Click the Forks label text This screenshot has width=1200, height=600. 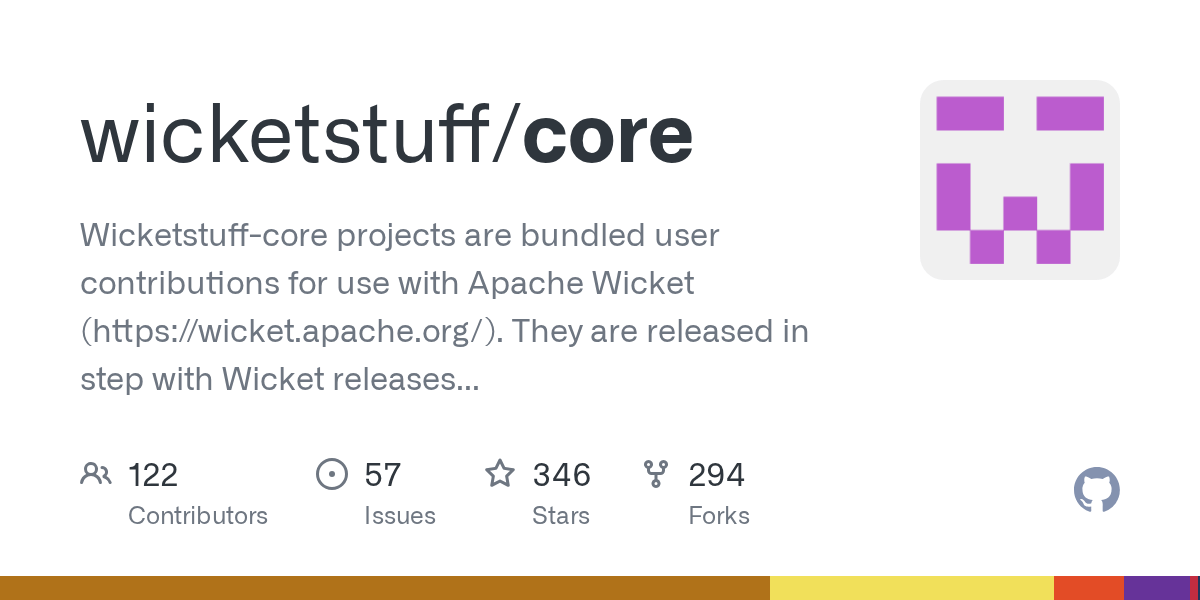tap(719, 516)
